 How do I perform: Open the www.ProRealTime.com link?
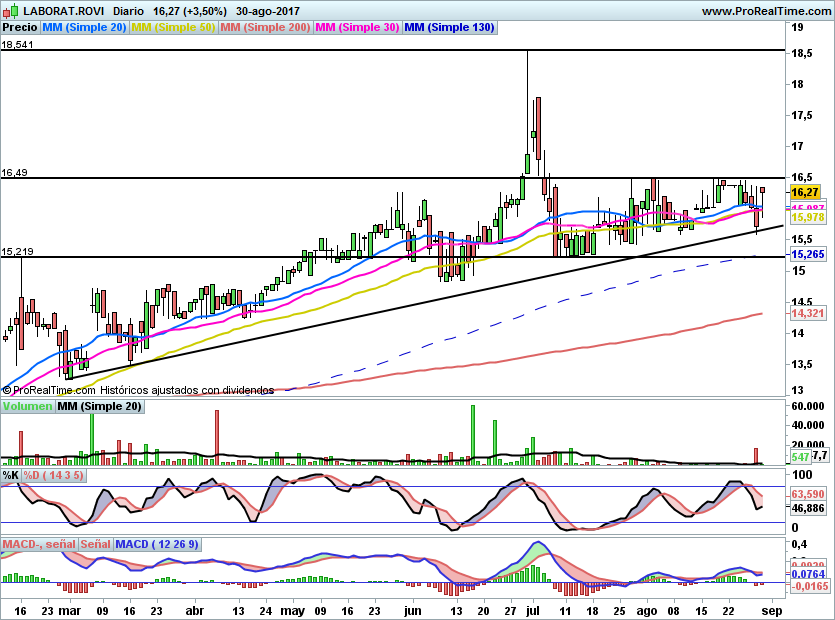coord(766,11)
